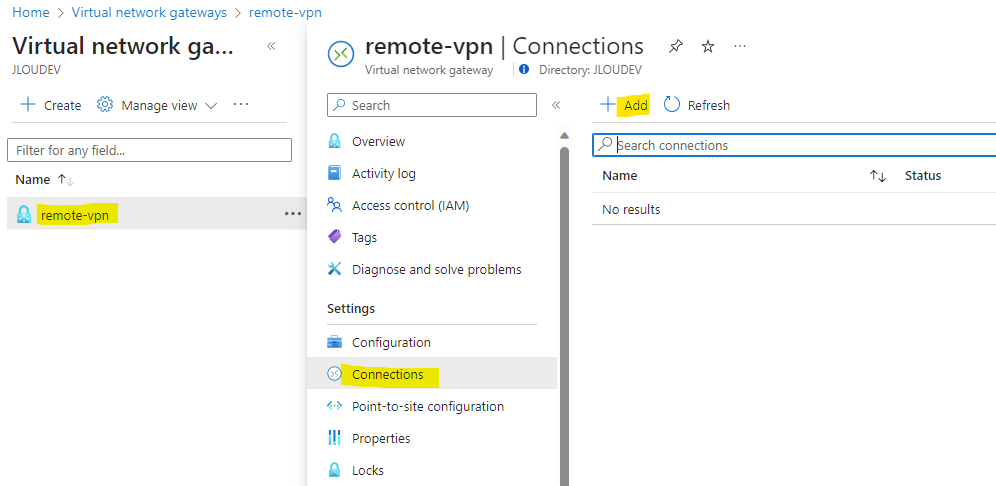Open the Properties settings item
996x486 pixels.
pos(381,438)
